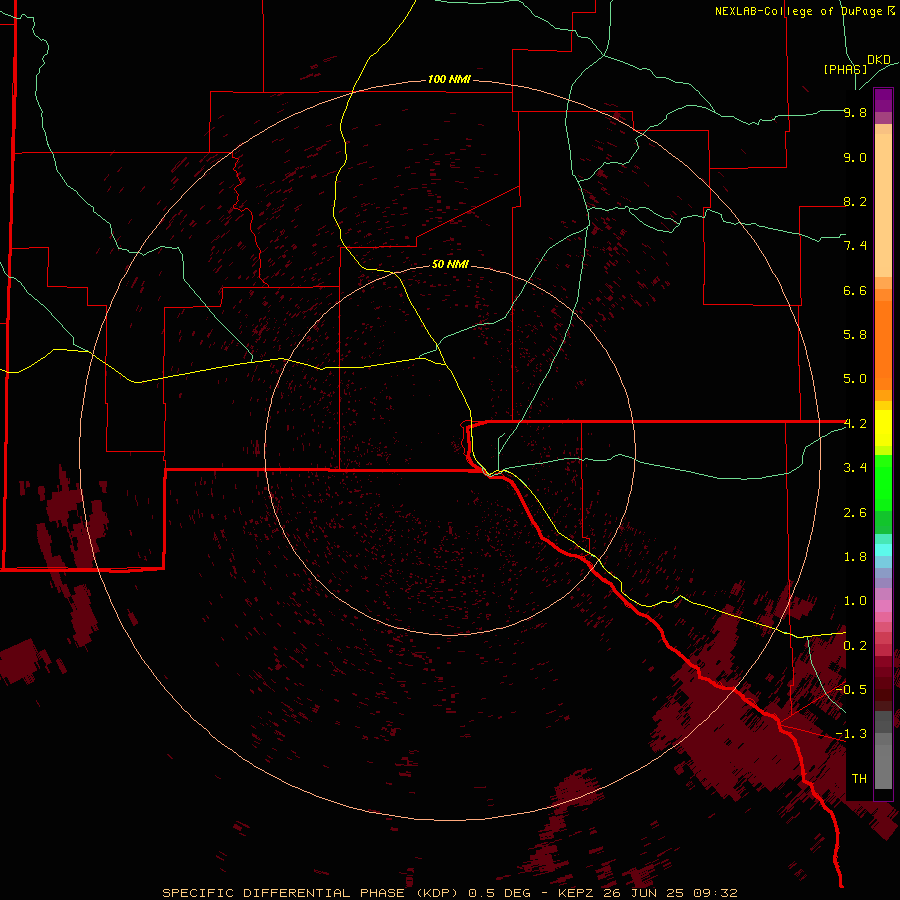900x900 pixels.
Task: Select the 0.2 value on the color scale
Action: (x=855, y=646)
